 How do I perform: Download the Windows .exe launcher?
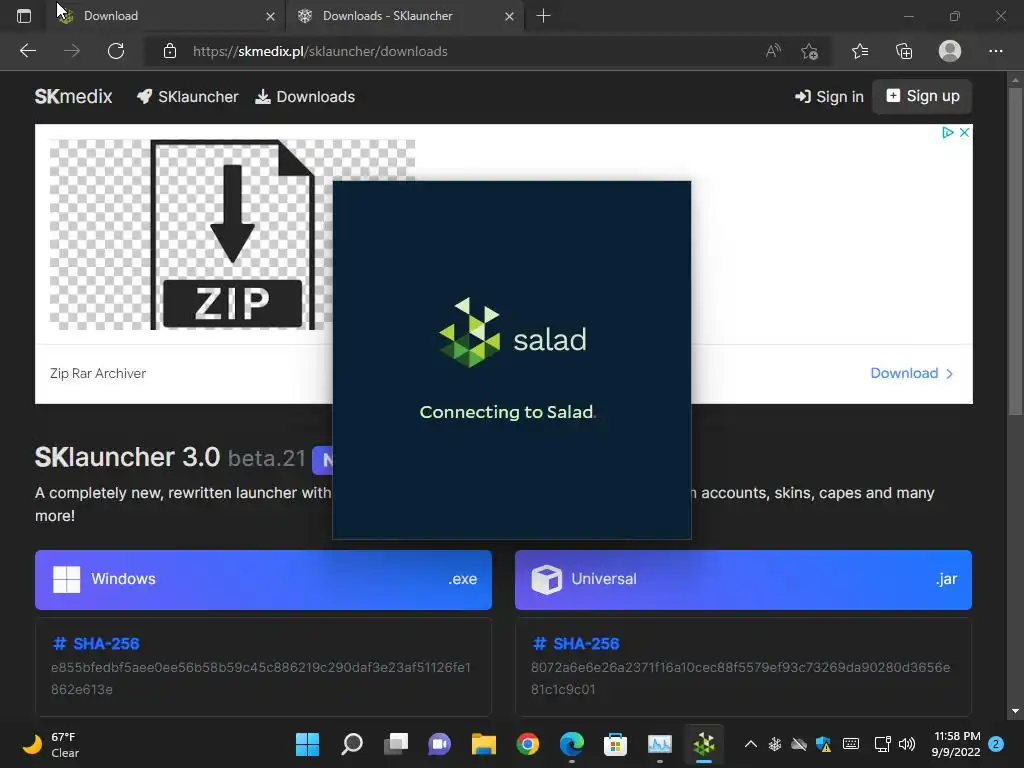coord(263,579)
